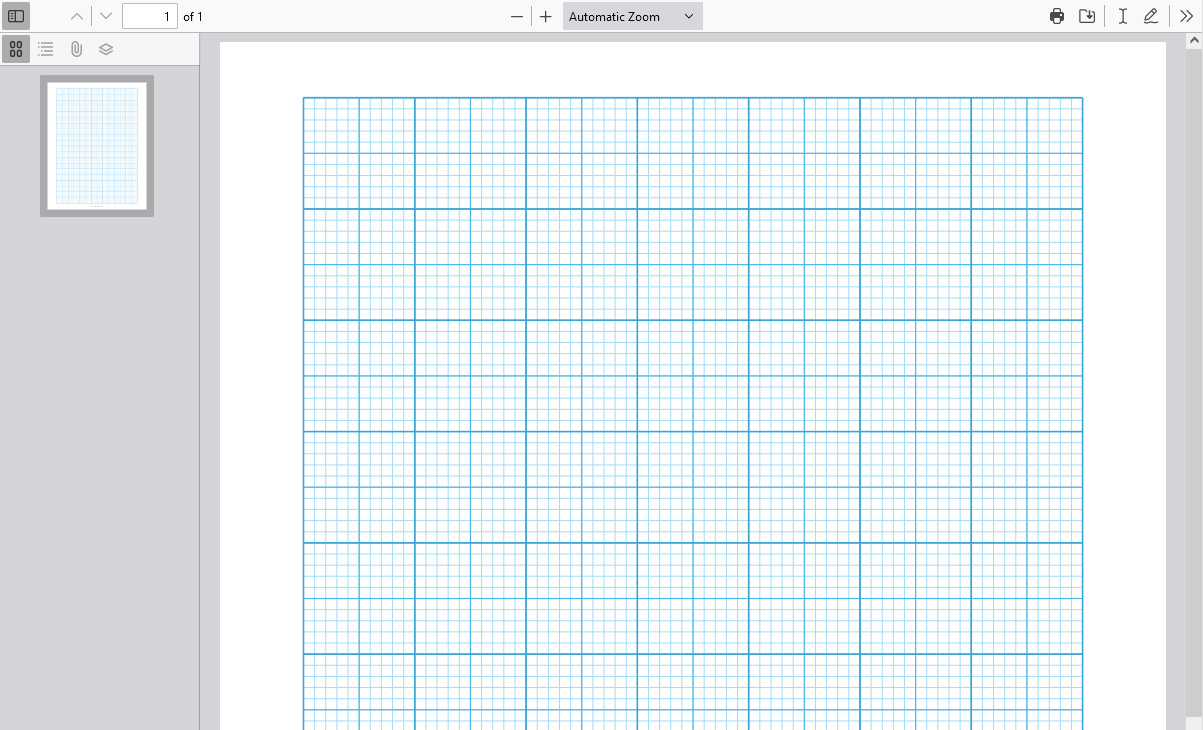Click the page number input field
This screenshot has height=730, width=1203.
click(x=150, y=16)
